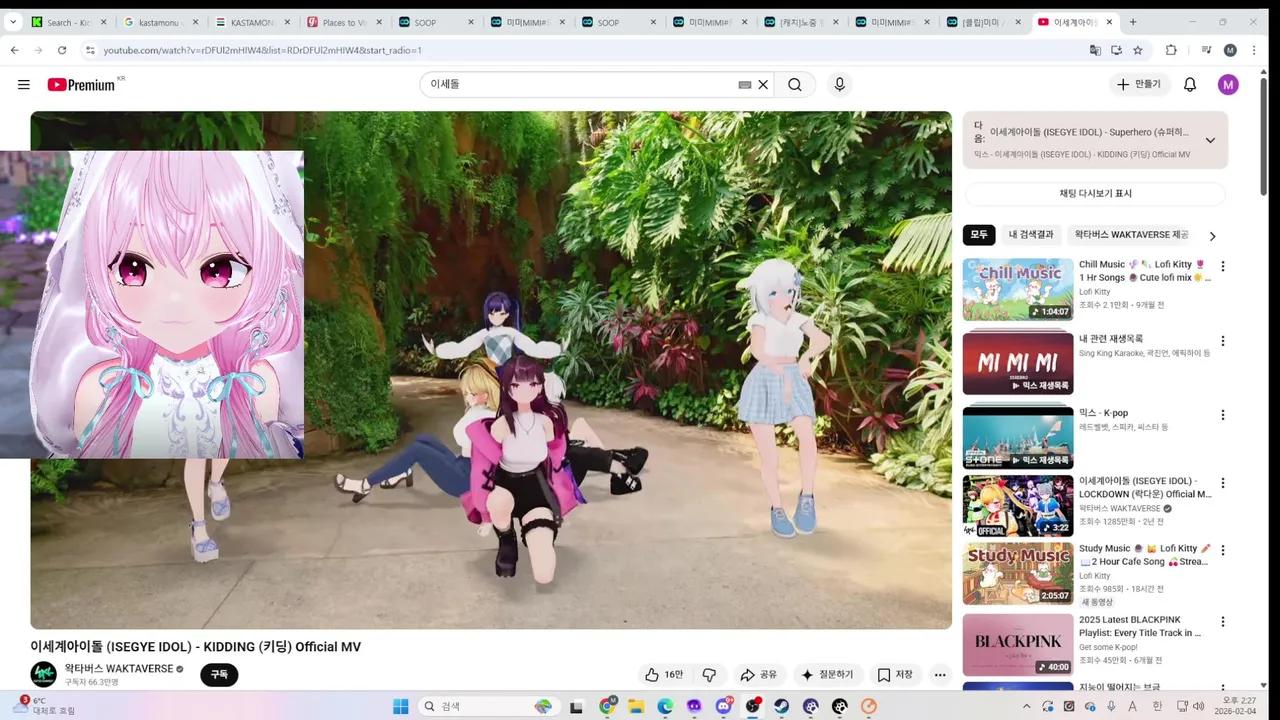This screenshot has height=720, width=1280.
Task: Click the Chrome address bar URL
Action: [x=262, y=50]
